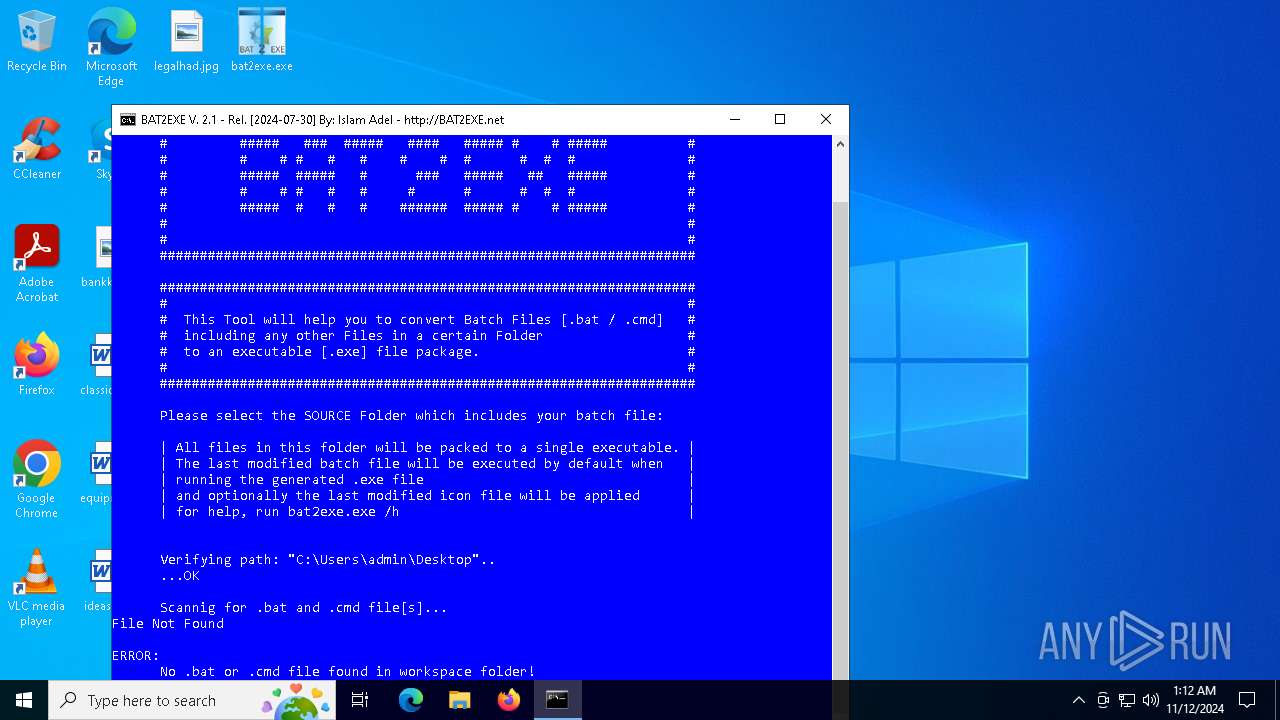The image size is (1280, 720).
Task: Select the legalhad.jpg desktop file
Action: (186, 42)
